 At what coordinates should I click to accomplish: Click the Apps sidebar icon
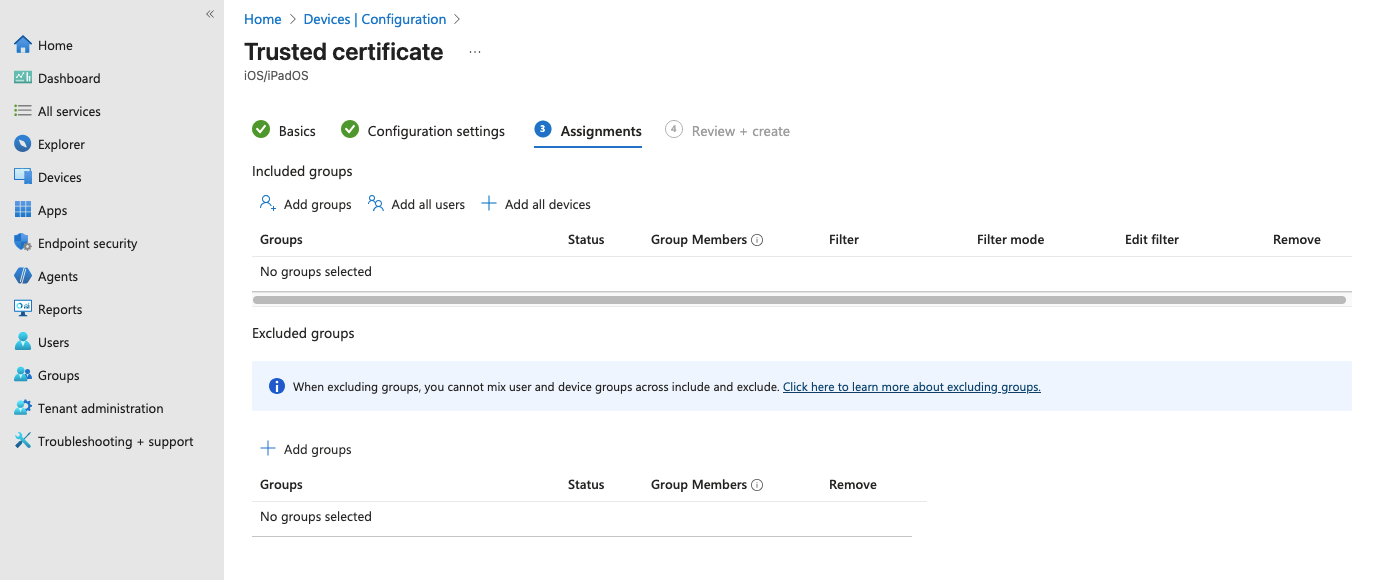22,210
